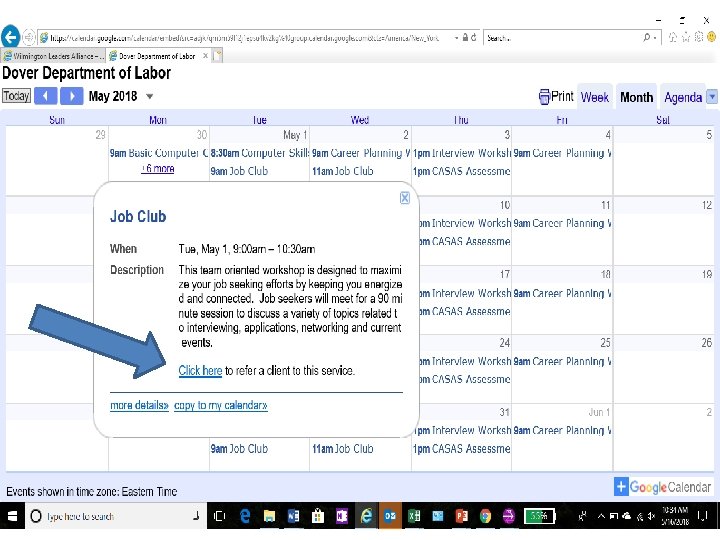Click the refresh icon in address bar
This screenshot has width=720, height=540.
pos(474,37)
